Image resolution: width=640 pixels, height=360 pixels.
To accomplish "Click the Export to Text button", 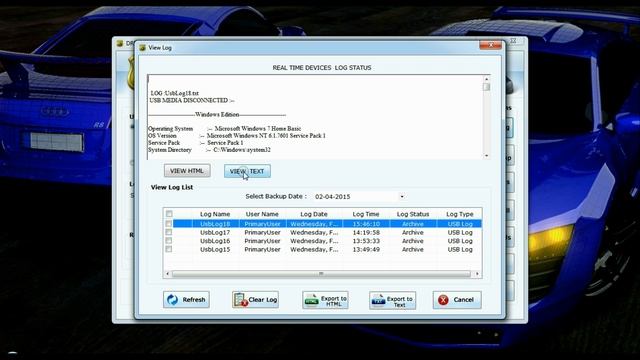I will coord(393,300).
